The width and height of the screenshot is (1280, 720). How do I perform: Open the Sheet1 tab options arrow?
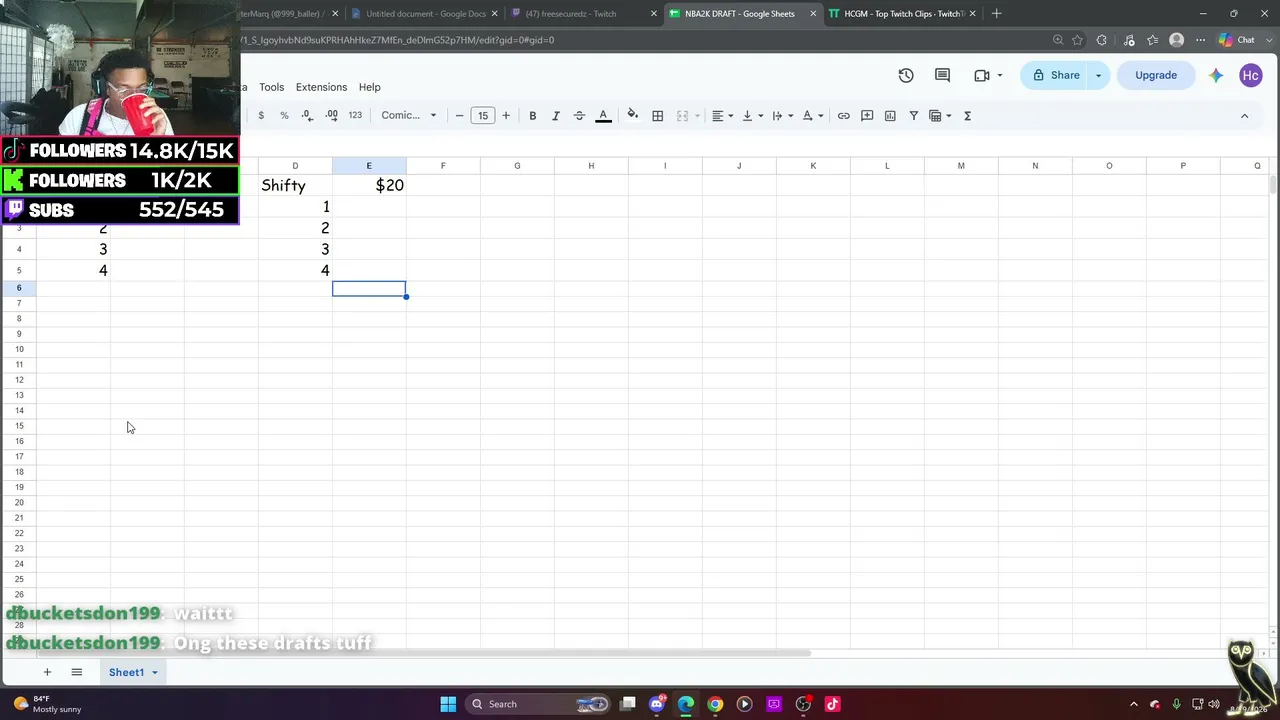click(x=155, y=673)
